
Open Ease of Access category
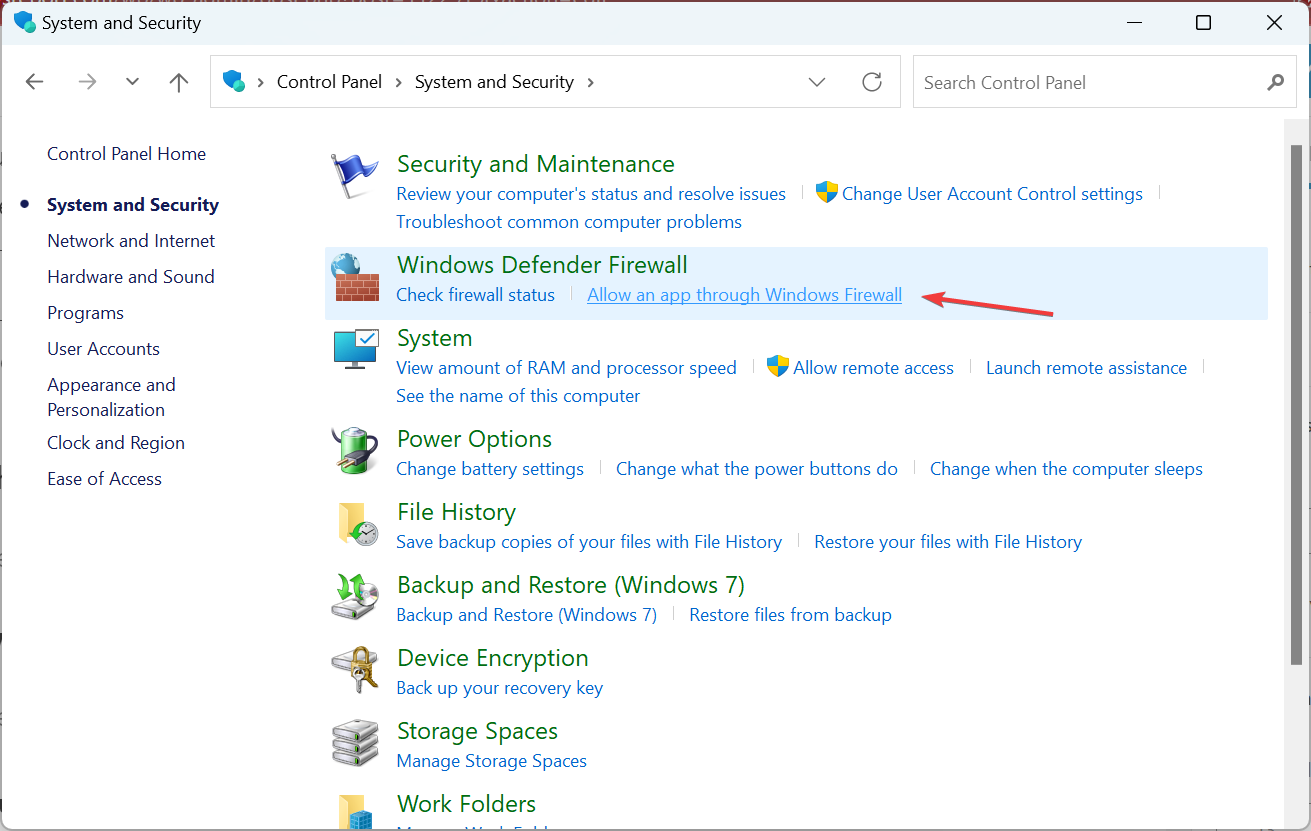point(104,478)
